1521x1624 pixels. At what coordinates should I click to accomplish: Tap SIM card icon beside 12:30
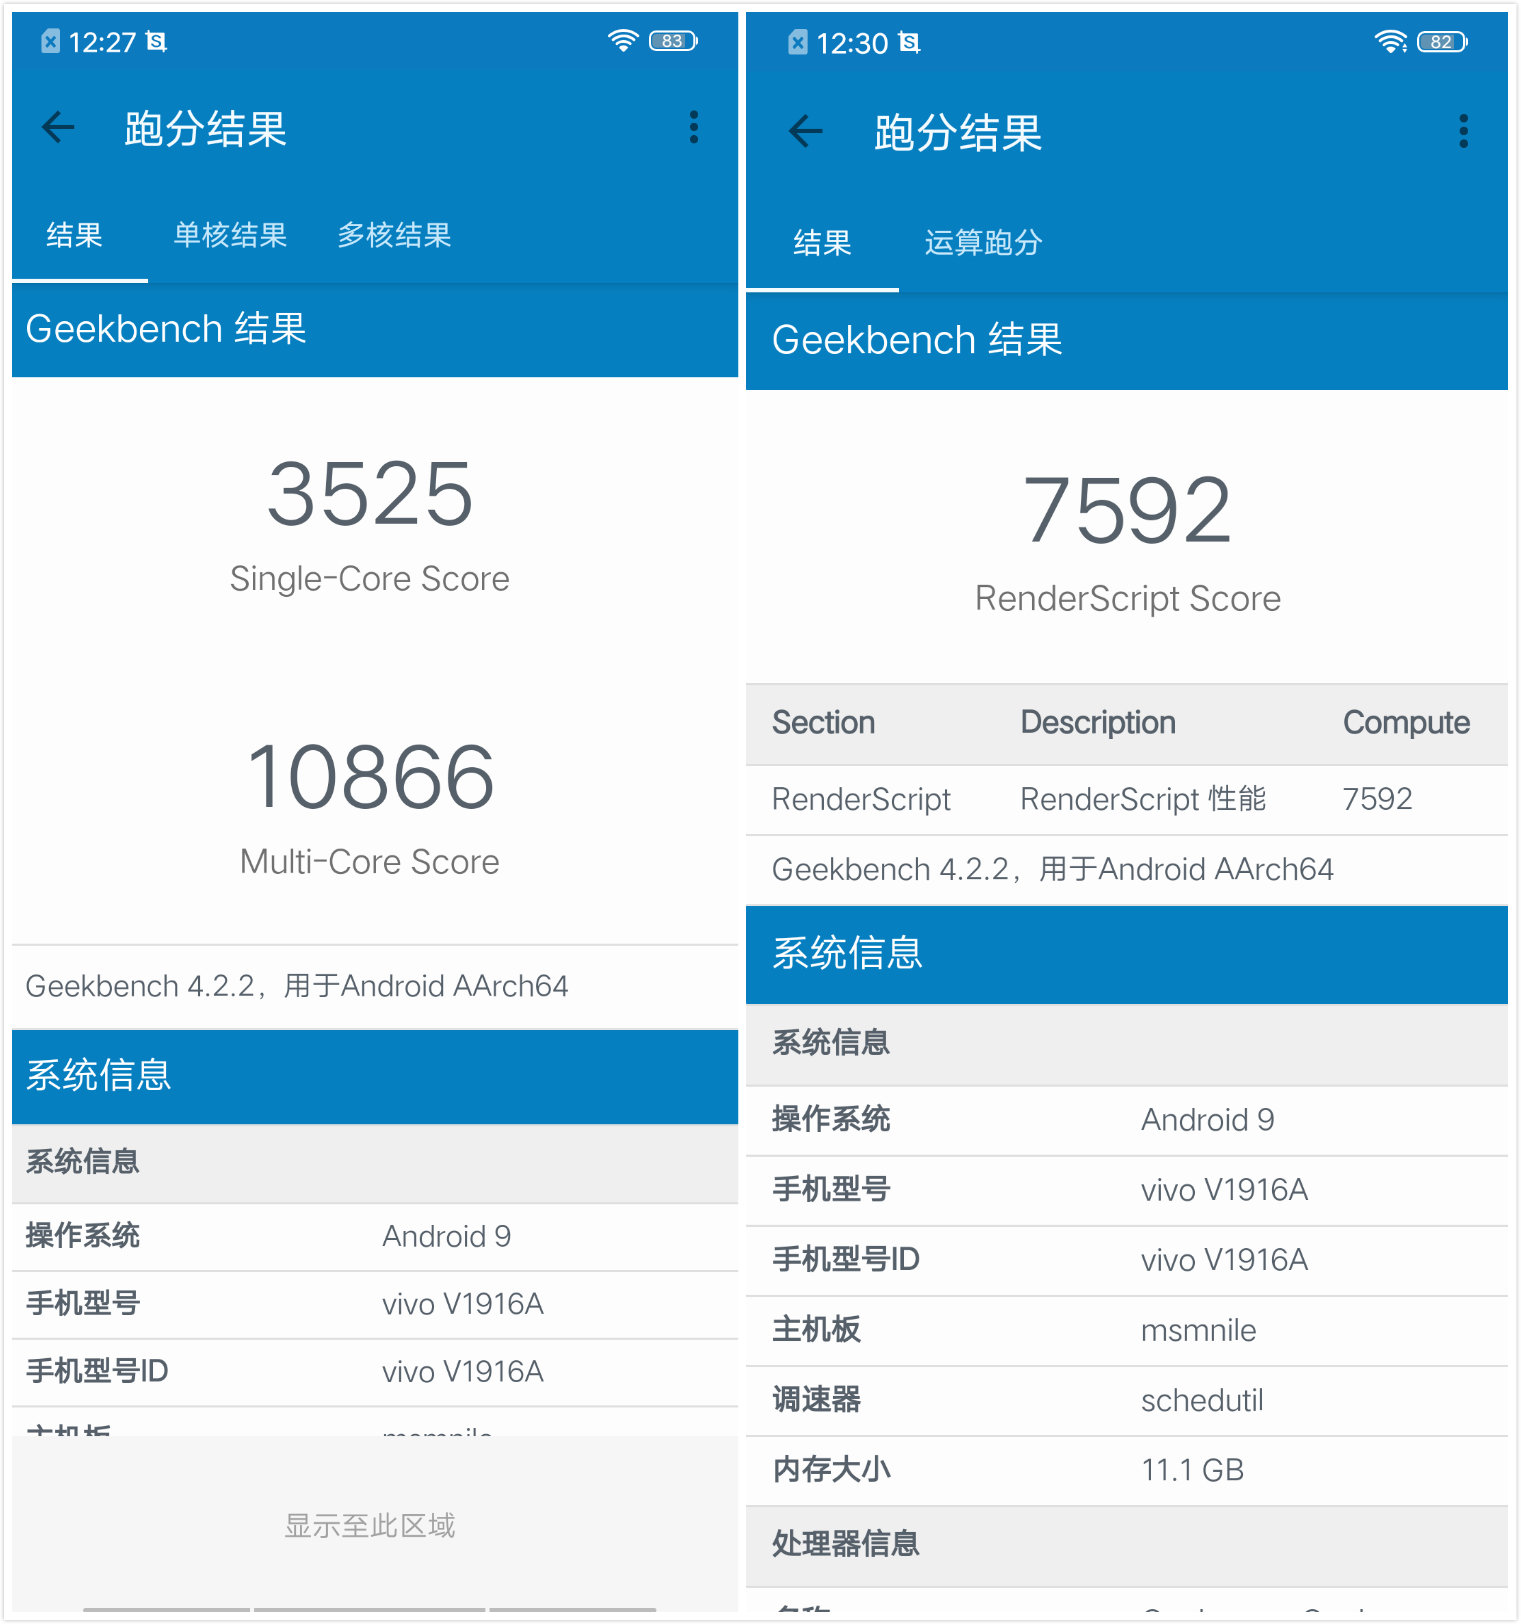click(798, 42)
